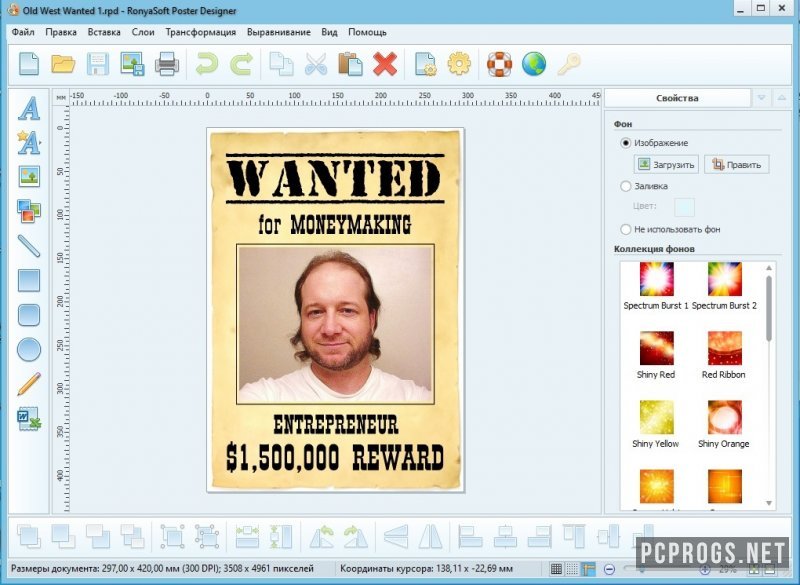Copy the selected object
Viewport: 800px width, 585px height.
coord(281,64)
